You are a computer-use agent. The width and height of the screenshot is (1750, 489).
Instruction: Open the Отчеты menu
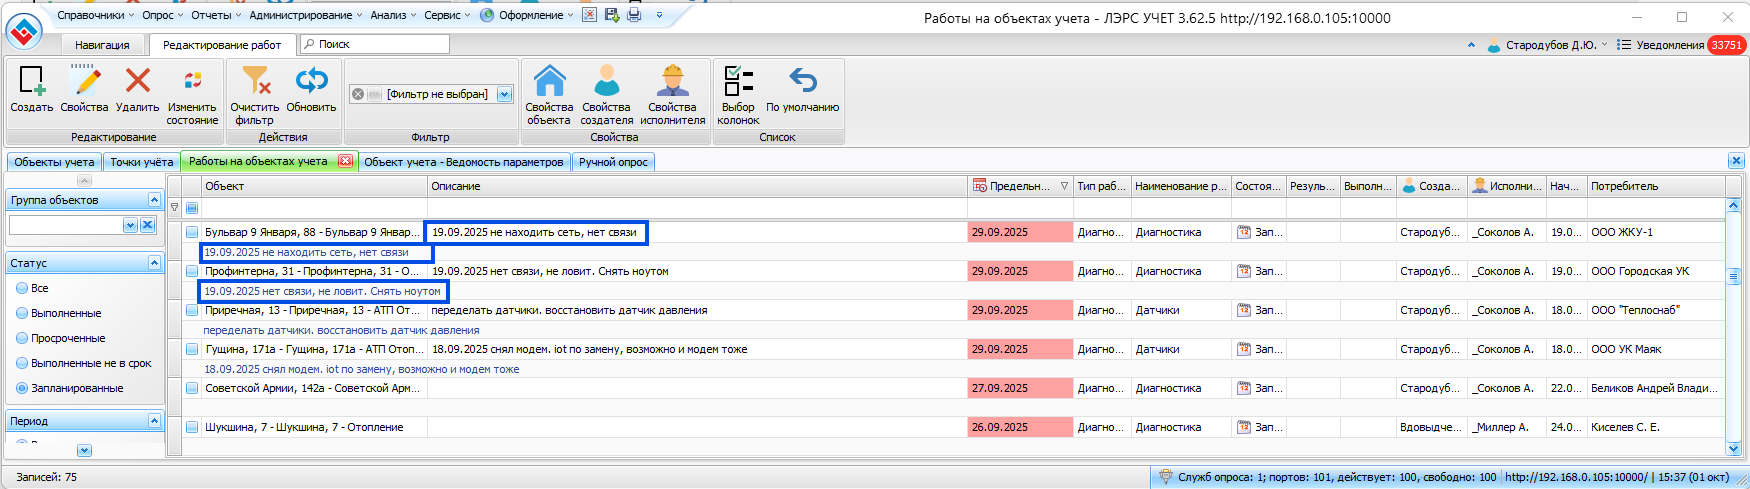point(211,15)
